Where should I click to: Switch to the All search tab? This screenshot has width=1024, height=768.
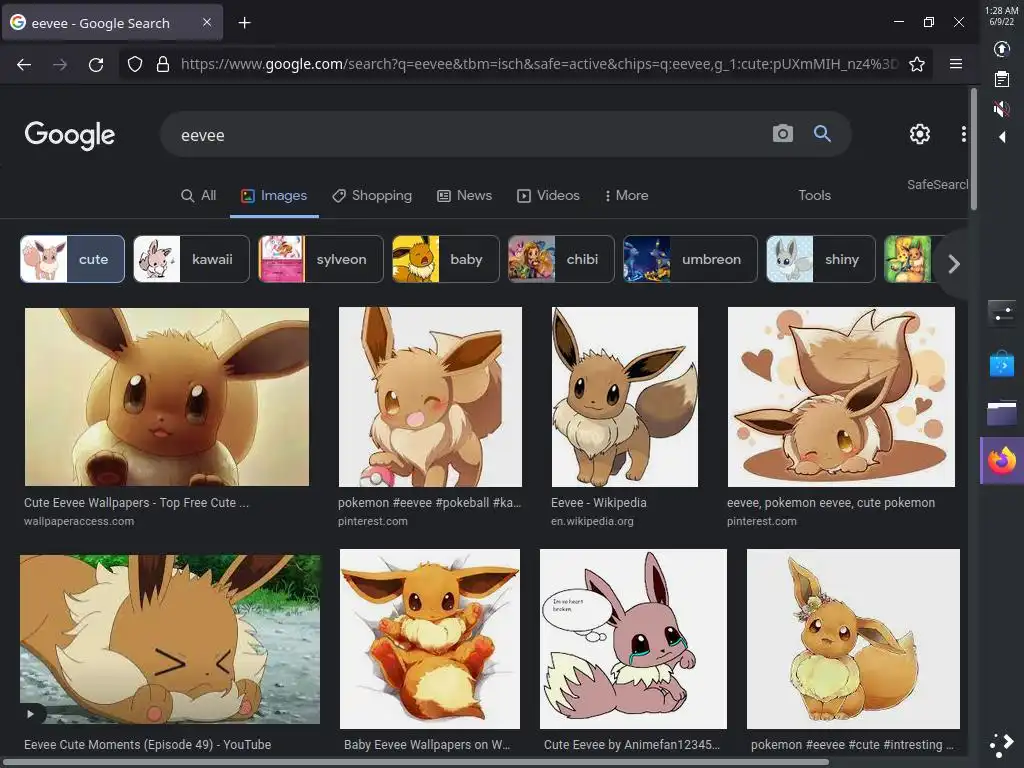point(199,195)
